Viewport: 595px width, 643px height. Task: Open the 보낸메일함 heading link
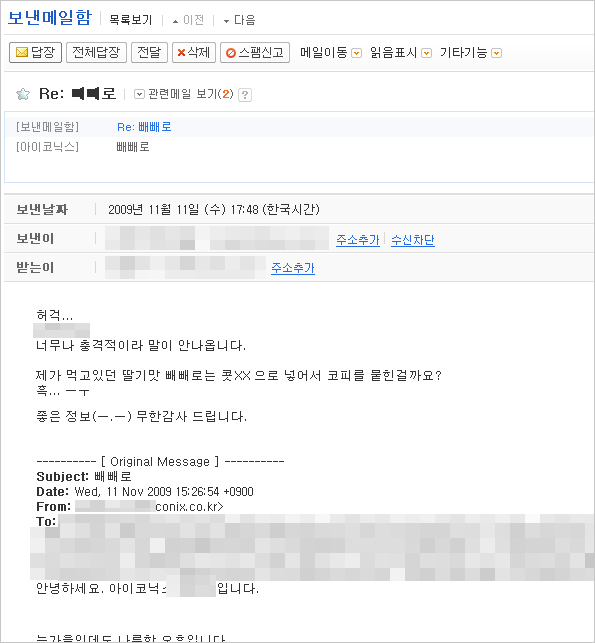coord(49,18)
